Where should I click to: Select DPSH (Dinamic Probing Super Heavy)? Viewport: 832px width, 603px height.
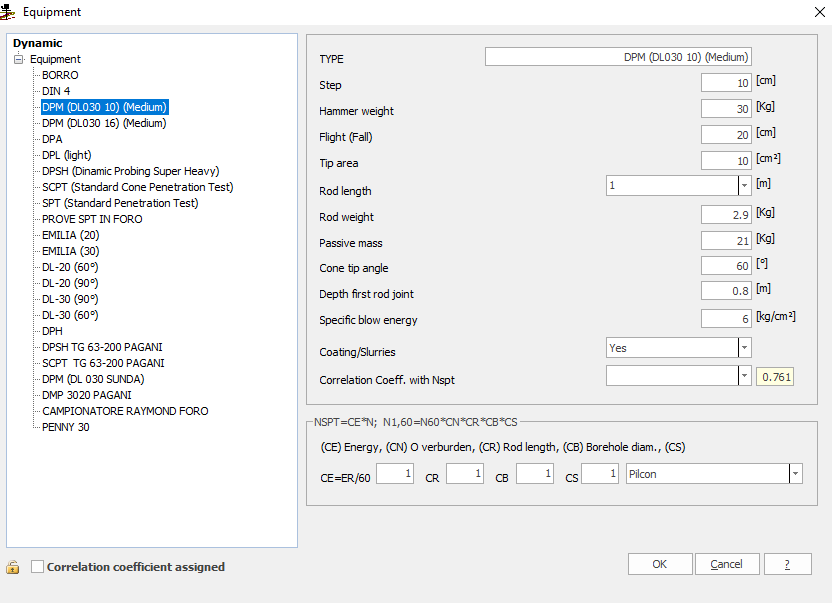point(131,171)
